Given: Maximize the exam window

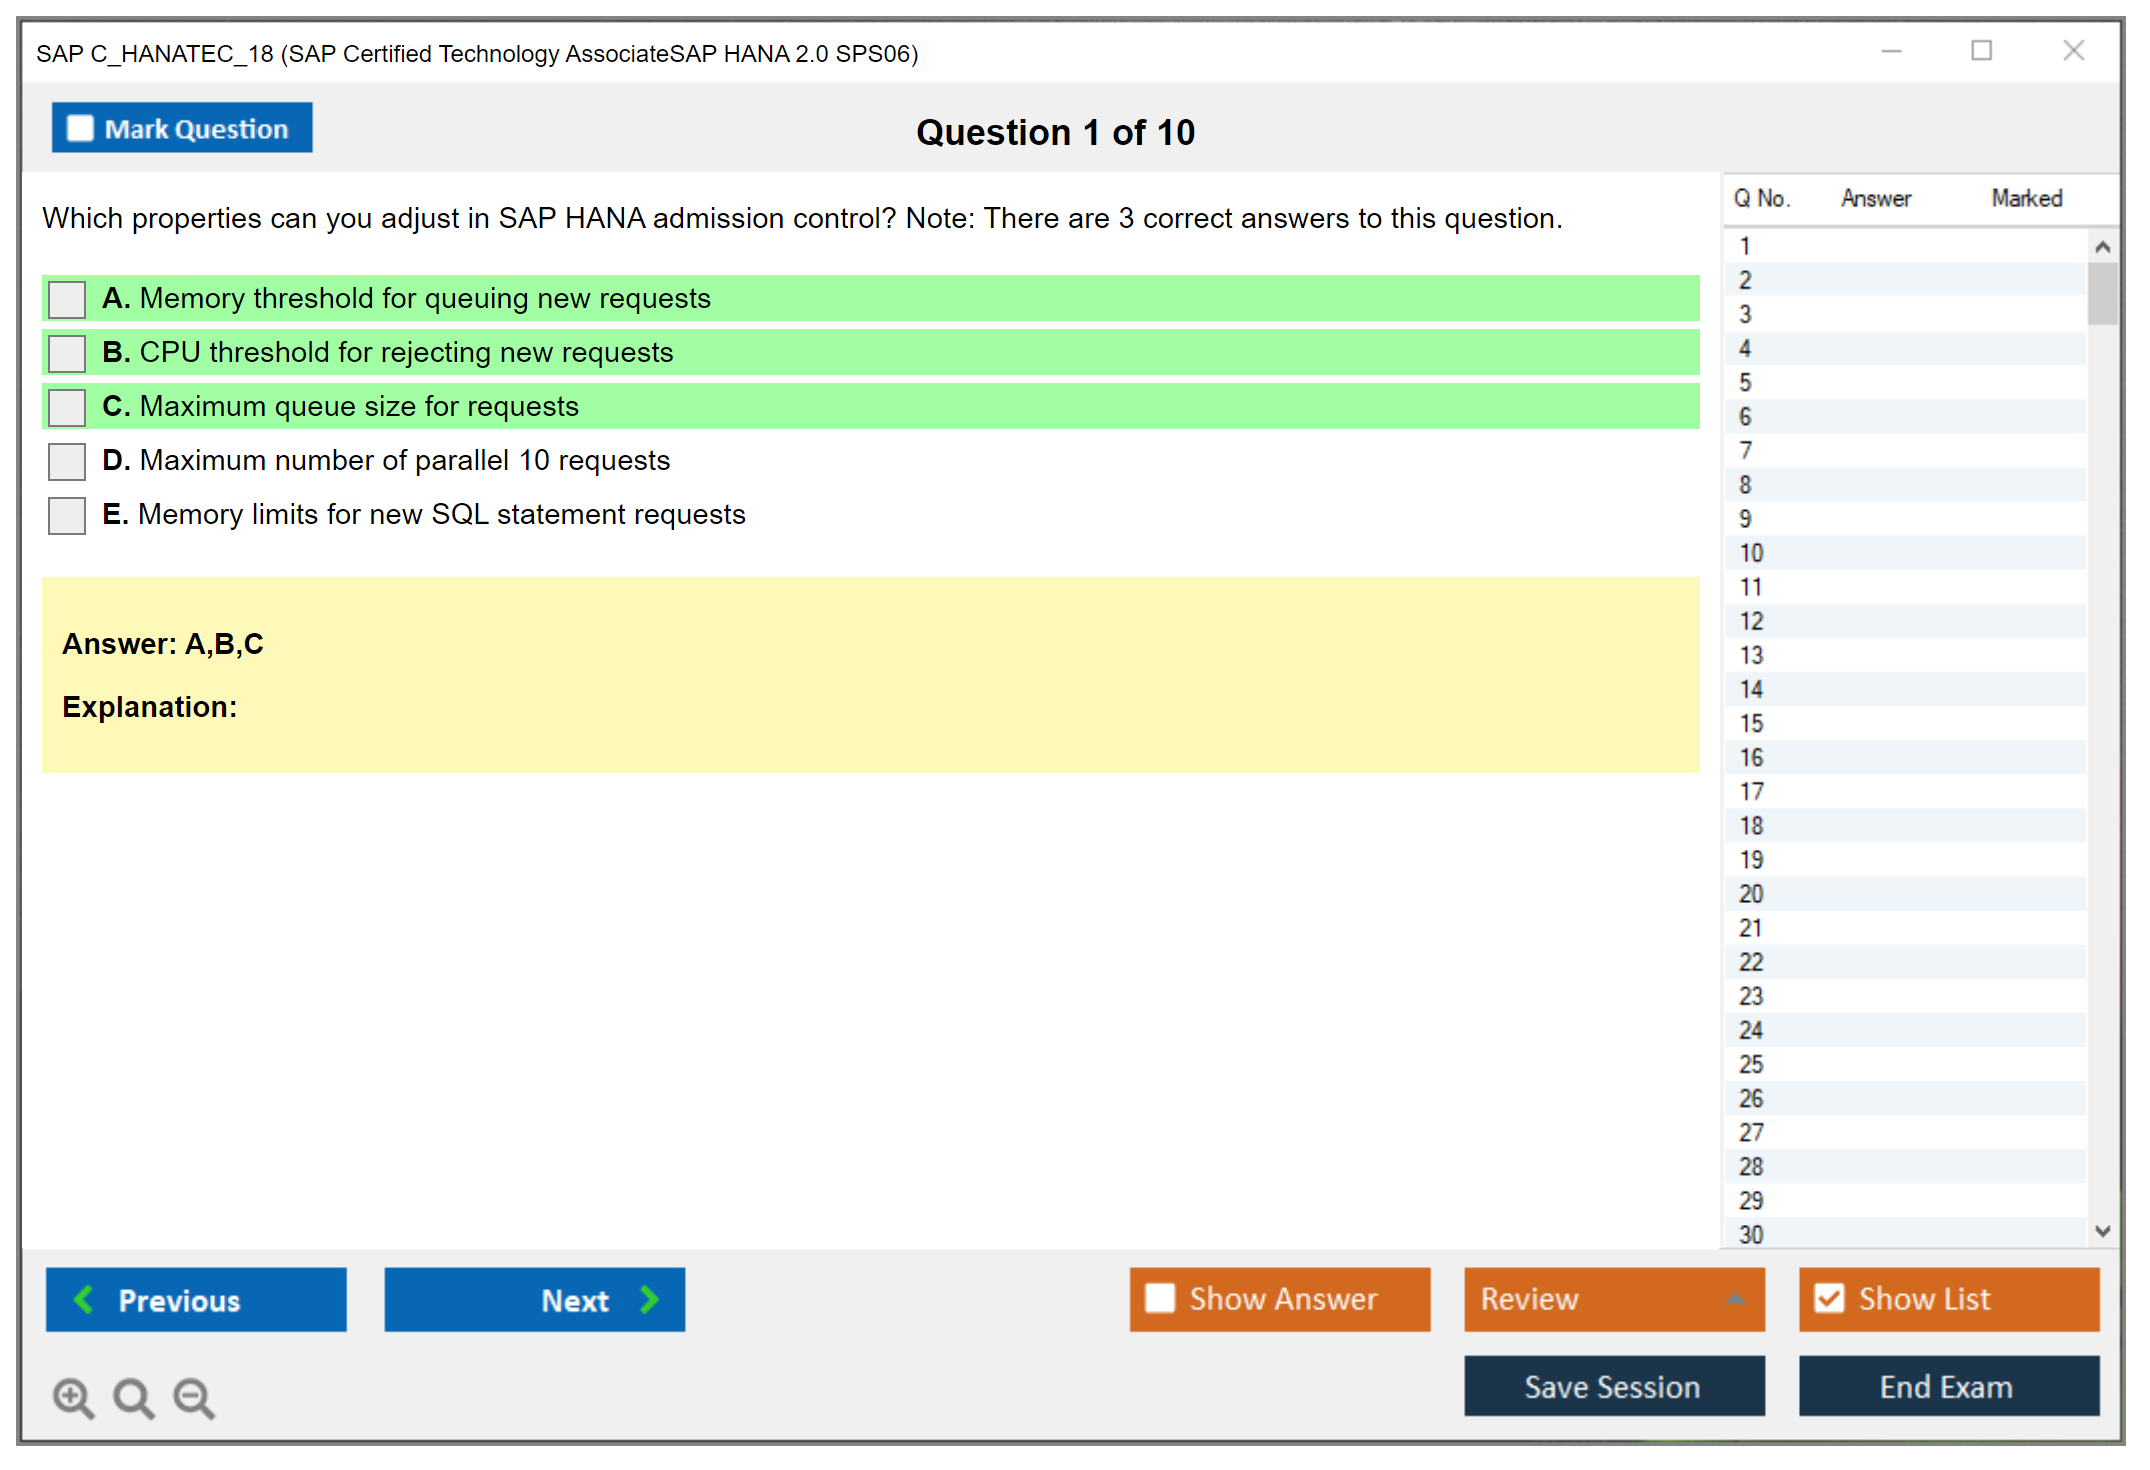Looking at the screenshot, I should point(1981,51).
